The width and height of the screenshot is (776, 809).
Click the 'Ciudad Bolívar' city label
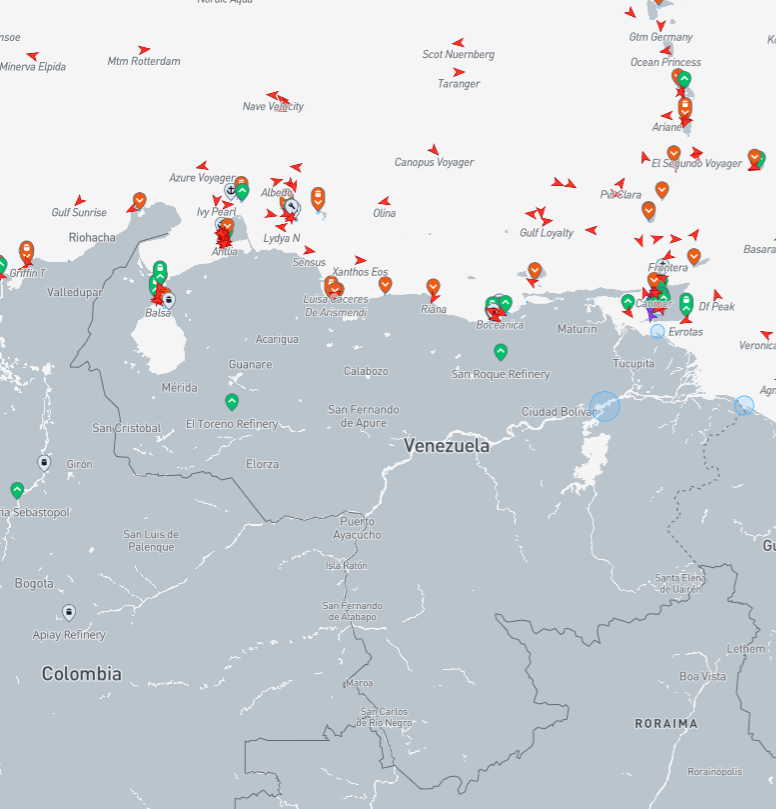[x=557, y=412]
